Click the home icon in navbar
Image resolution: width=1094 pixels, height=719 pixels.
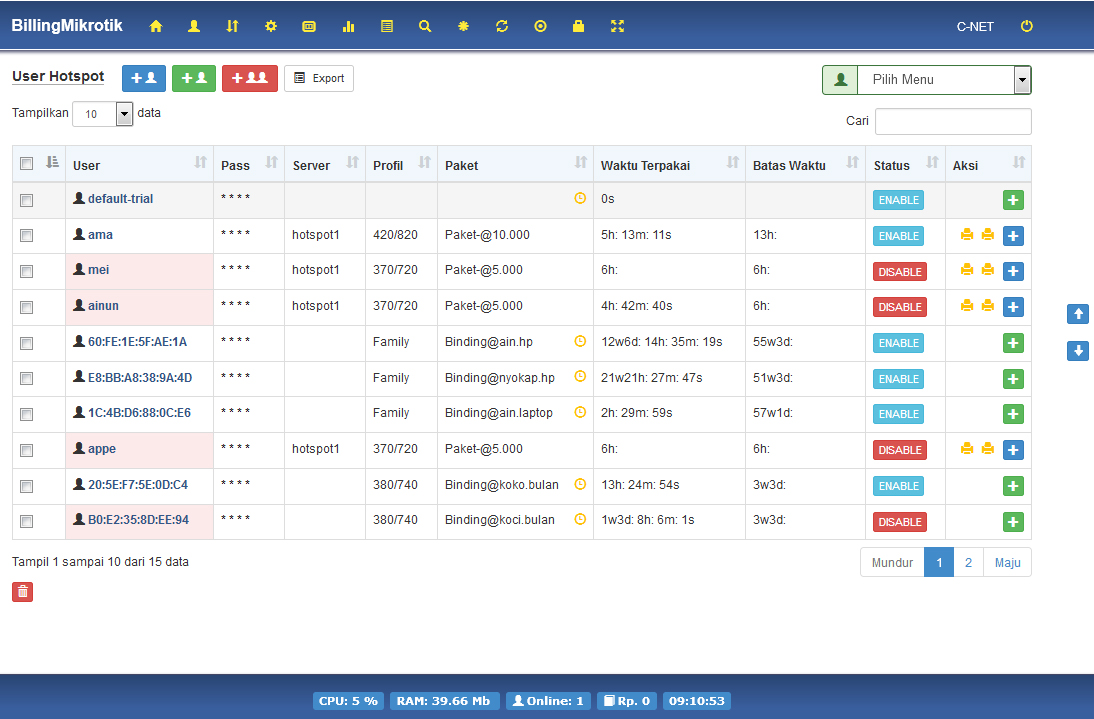(x=156, y=26)
